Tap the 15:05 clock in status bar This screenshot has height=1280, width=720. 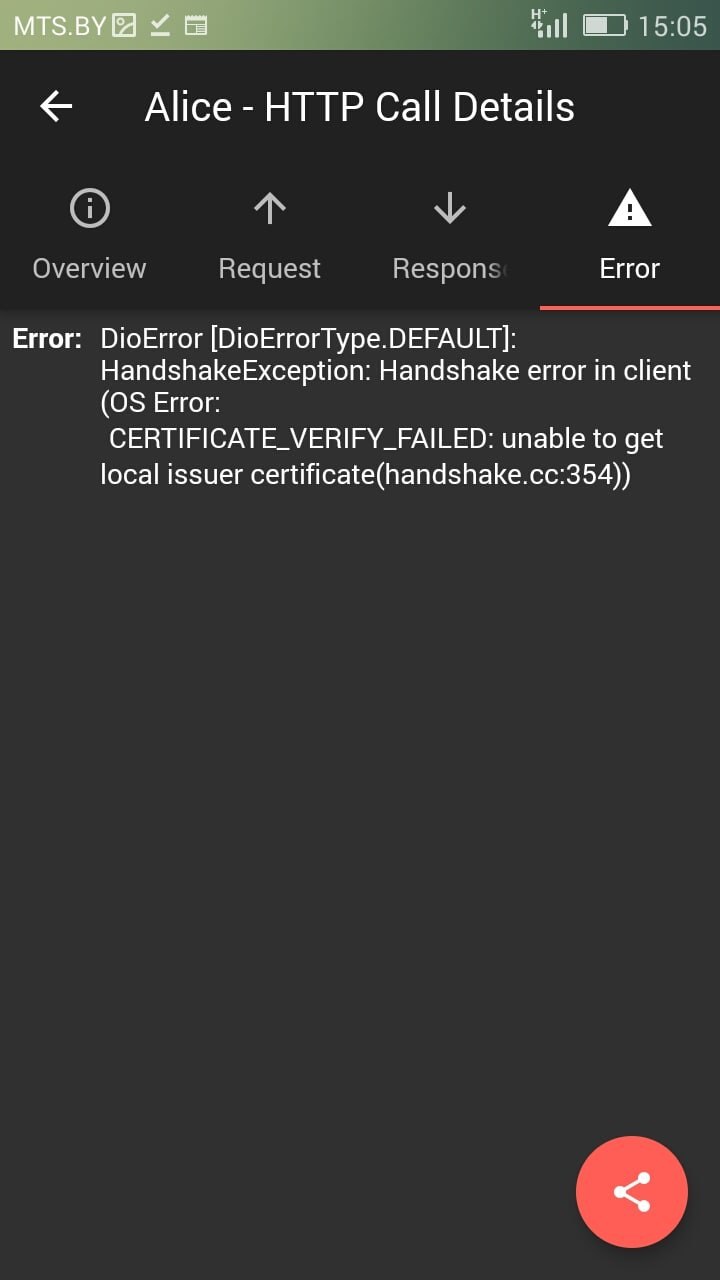point(672,26)
